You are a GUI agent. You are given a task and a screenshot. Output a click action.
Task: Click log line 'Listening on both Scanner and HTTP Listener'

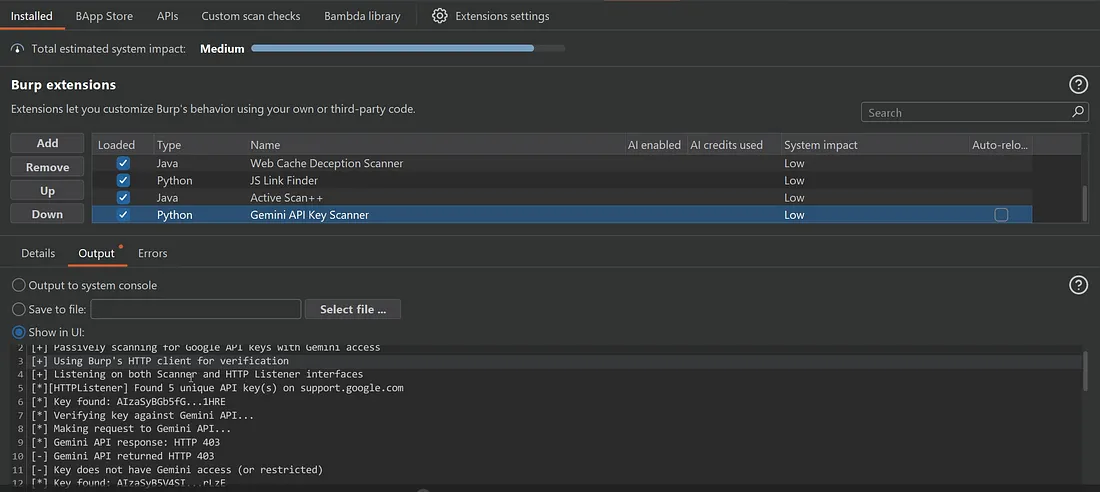point(197,374)
